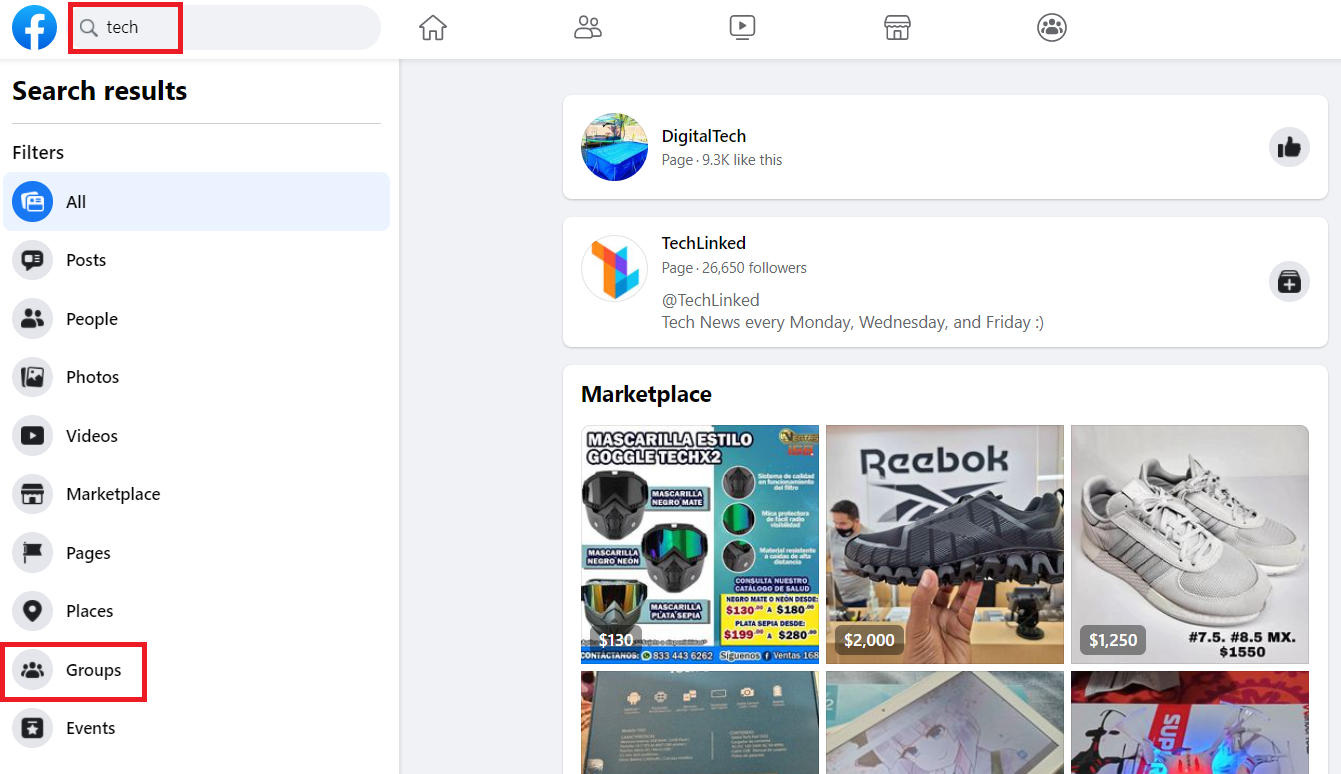Viewport: 1341px width, 774px height.
Task: Click the Filters label
Action: (38, 152)
